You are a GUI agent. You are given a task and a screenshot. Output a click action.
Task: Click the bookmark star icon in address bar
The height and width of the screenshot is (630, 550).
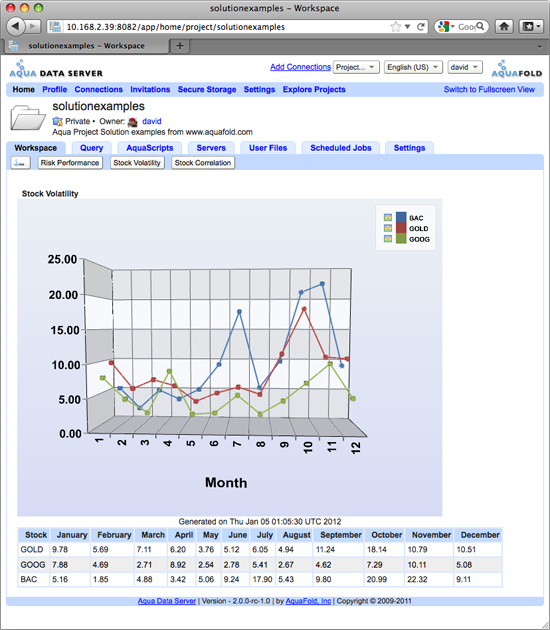(x=396, y=27)
